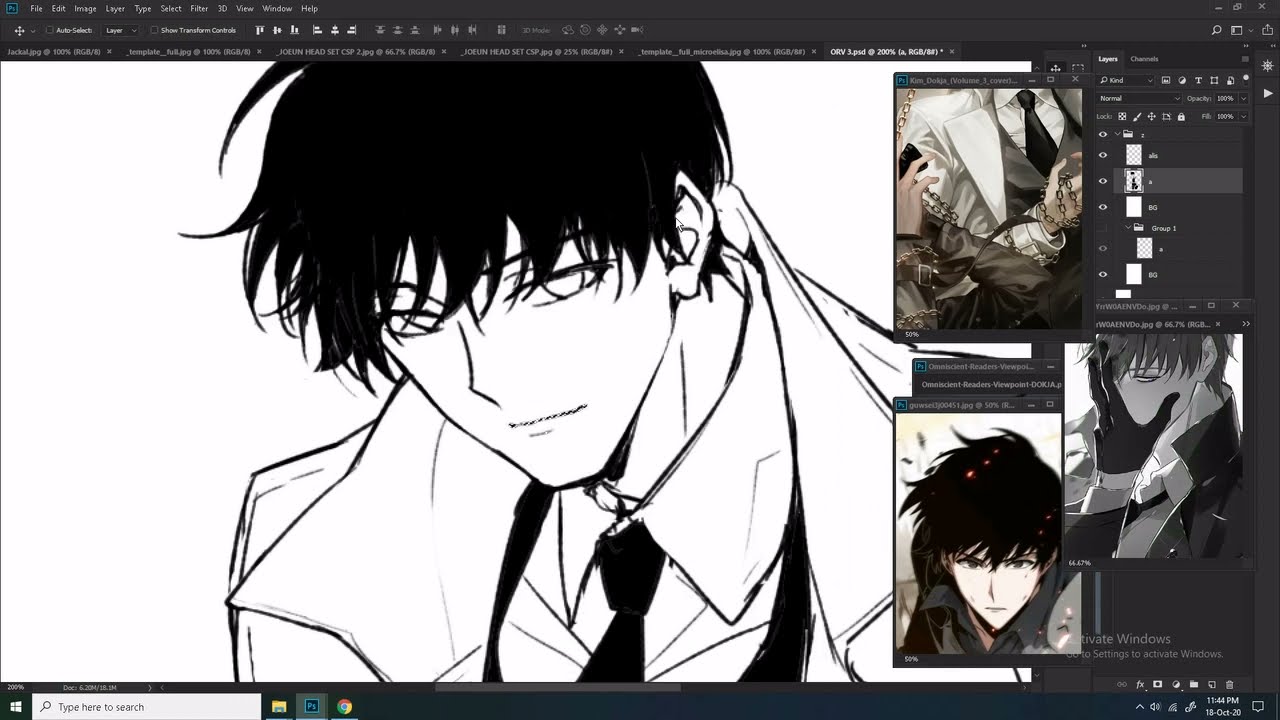Open the Filter menu

199,8
